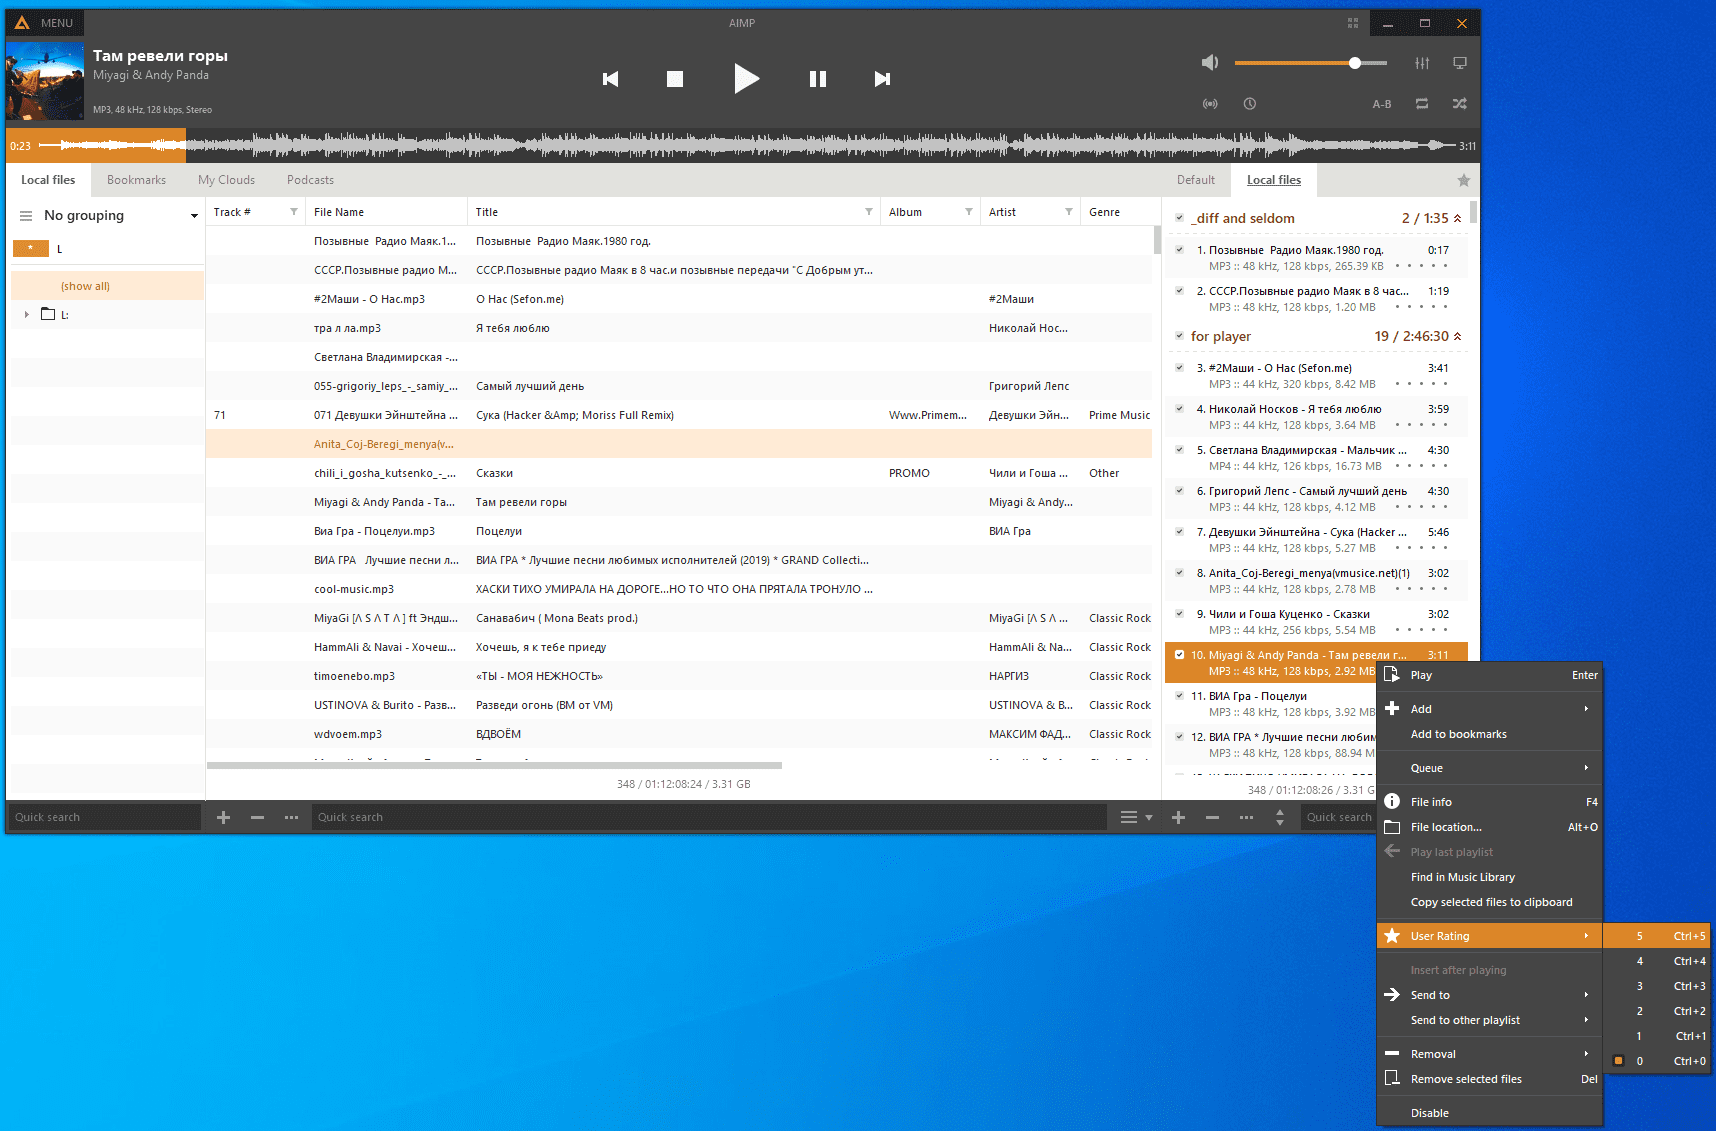Start playback with the large play button
Image resolution: width=1716 pixels, height=1131 pixels.
746,78
